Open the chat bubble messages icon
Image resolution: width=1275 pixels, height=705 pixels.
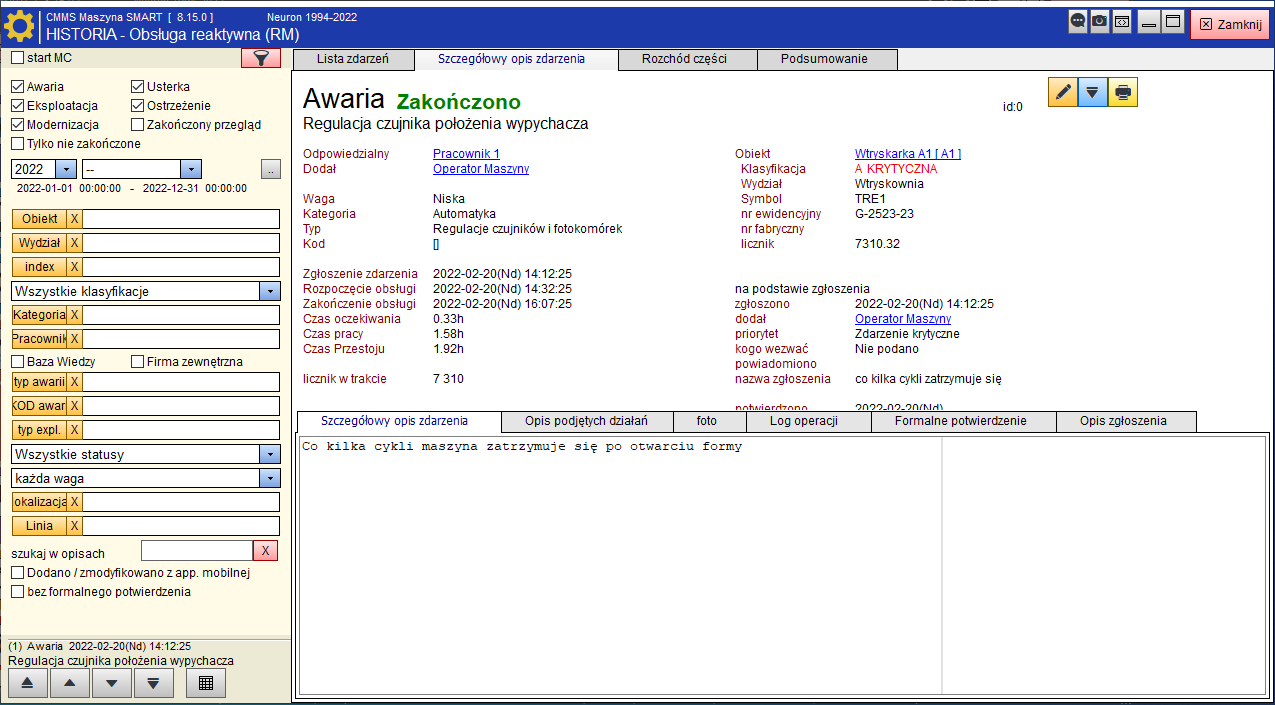[x=1078, y=21]
